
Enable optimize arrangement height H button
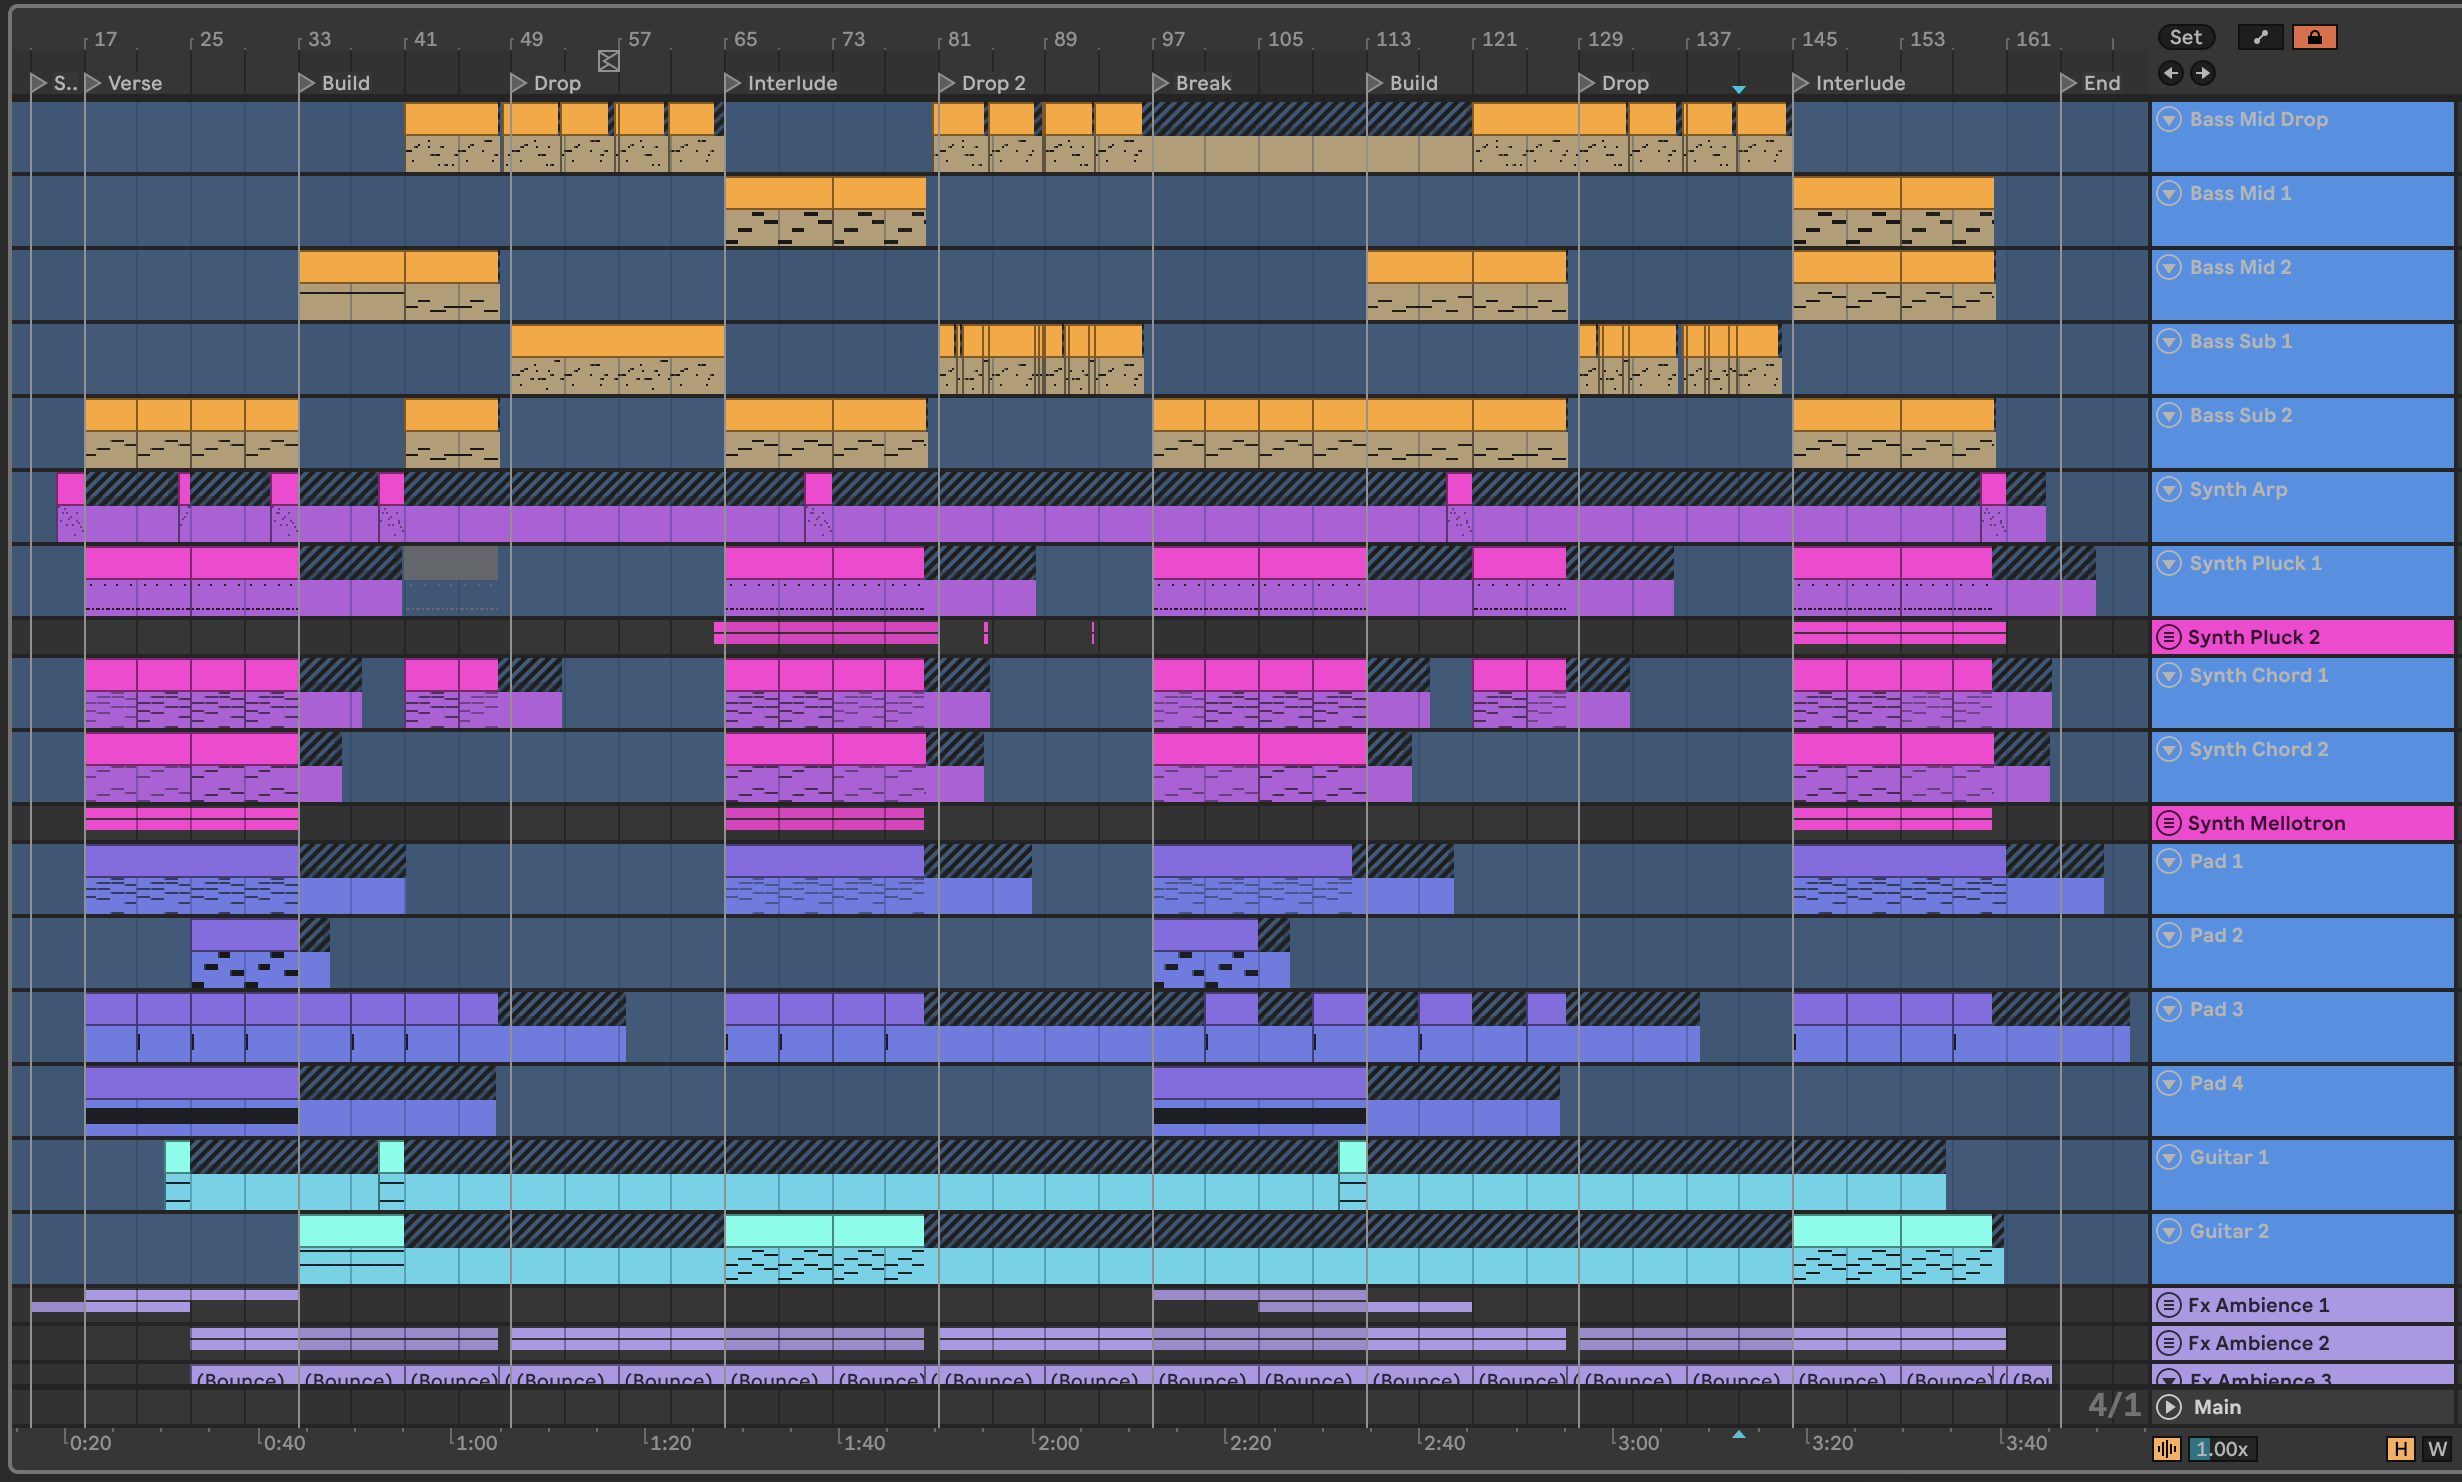2400,1449
